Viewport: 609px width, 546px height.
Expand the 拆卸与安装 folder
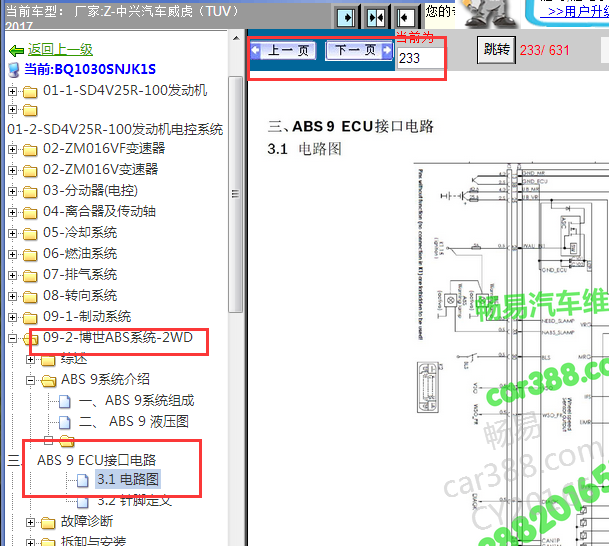point(30,542)
